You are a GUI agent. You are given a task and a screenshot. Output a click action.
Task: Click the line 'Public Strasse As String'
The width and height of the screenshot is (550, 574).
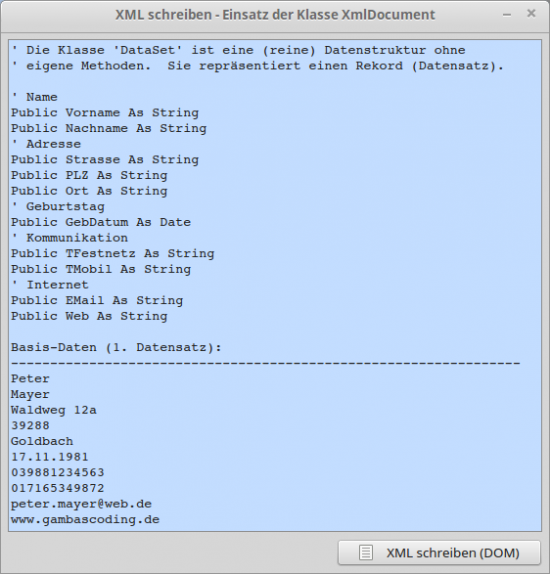(105, 160)
